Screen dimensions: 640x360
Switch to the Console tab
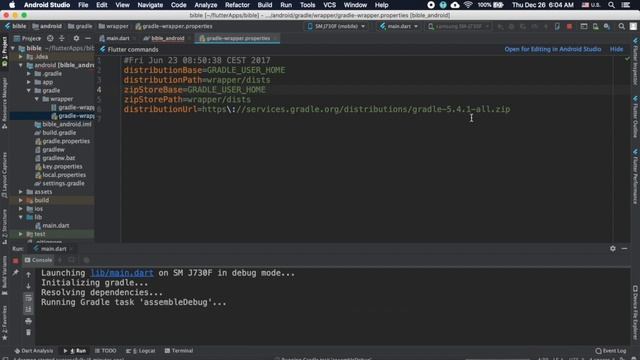(x=38, y=260)
